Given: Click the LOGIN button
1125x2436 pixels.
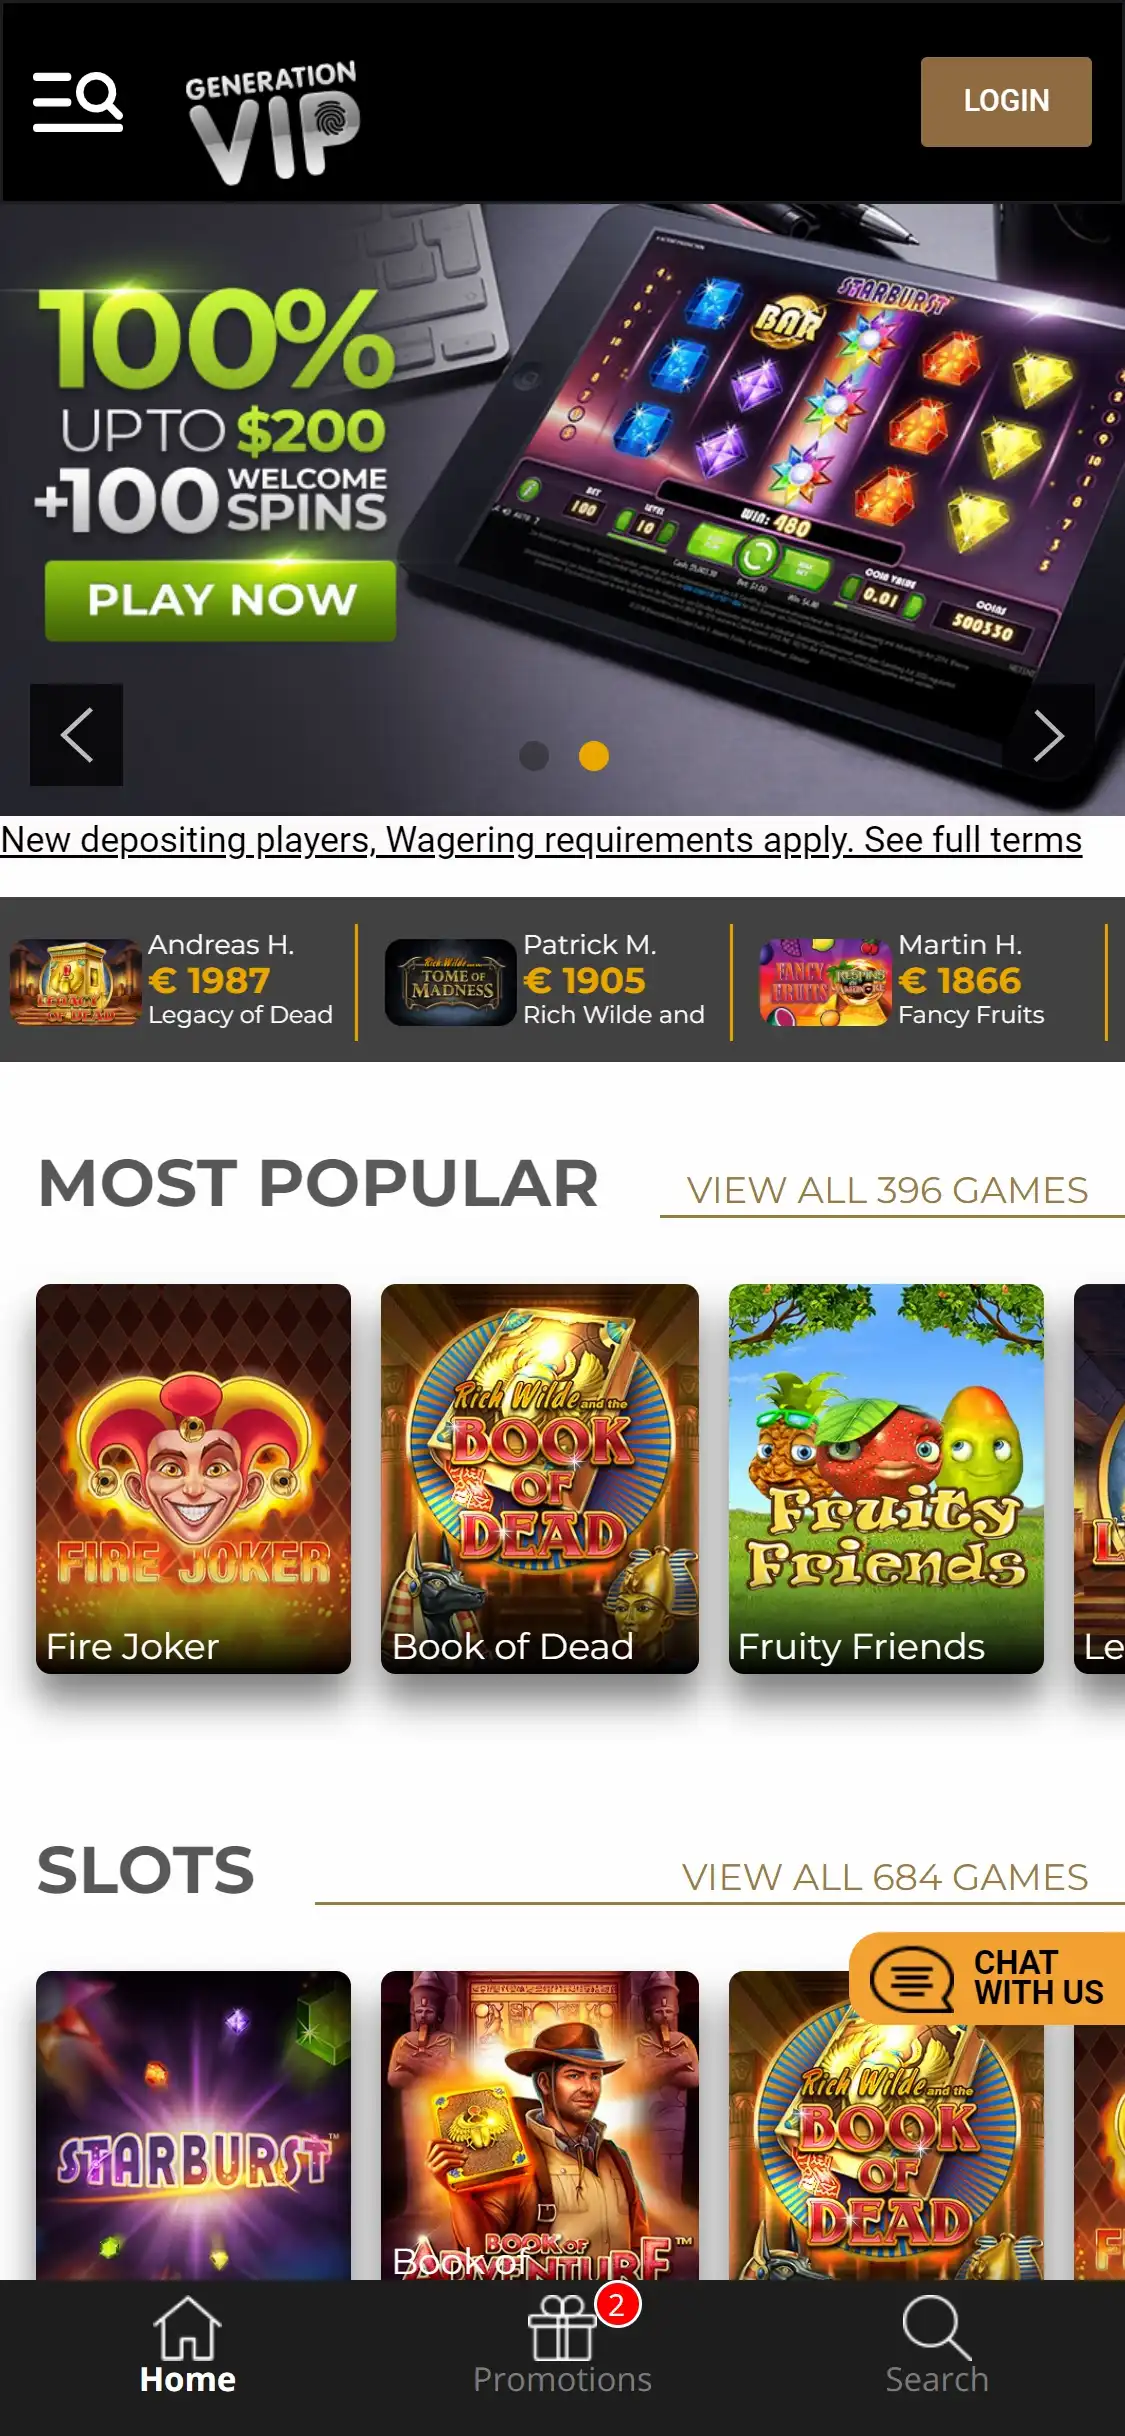Looking at the screenshot, I should tap(1006, 102).
